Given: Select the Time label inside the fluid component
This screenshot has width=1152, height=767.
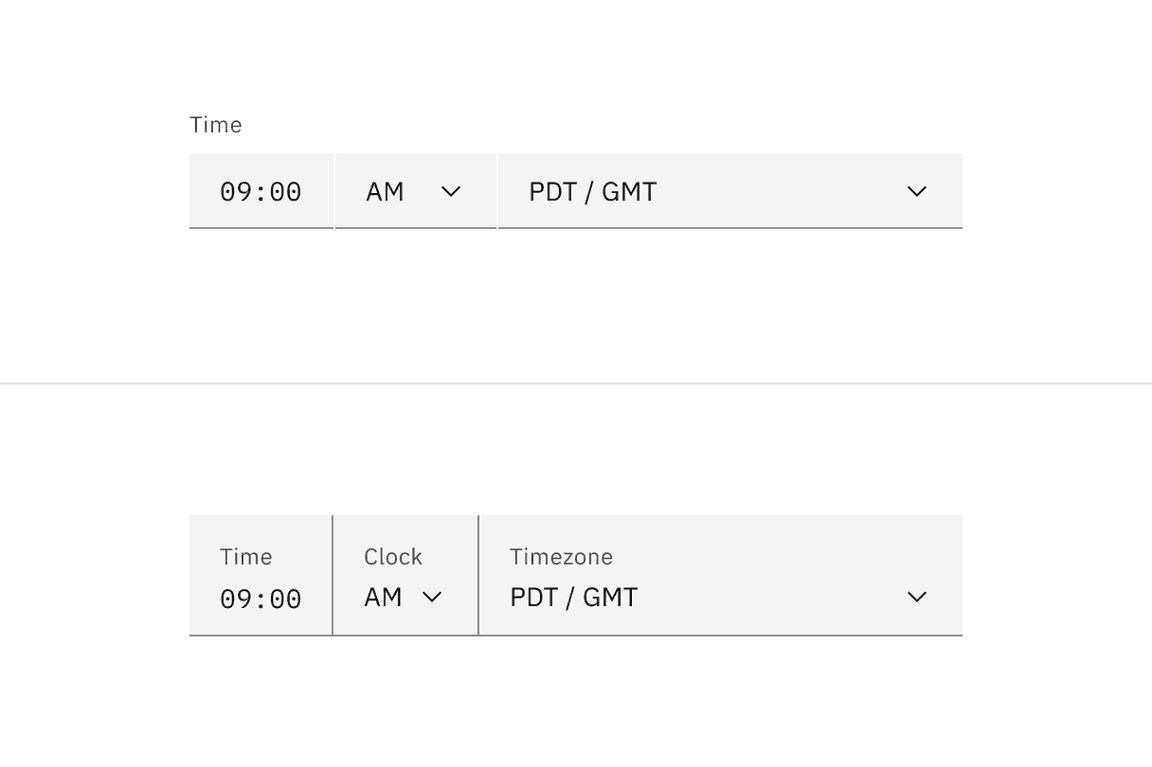Looking at the screenshot, I should tap(246, 556).
